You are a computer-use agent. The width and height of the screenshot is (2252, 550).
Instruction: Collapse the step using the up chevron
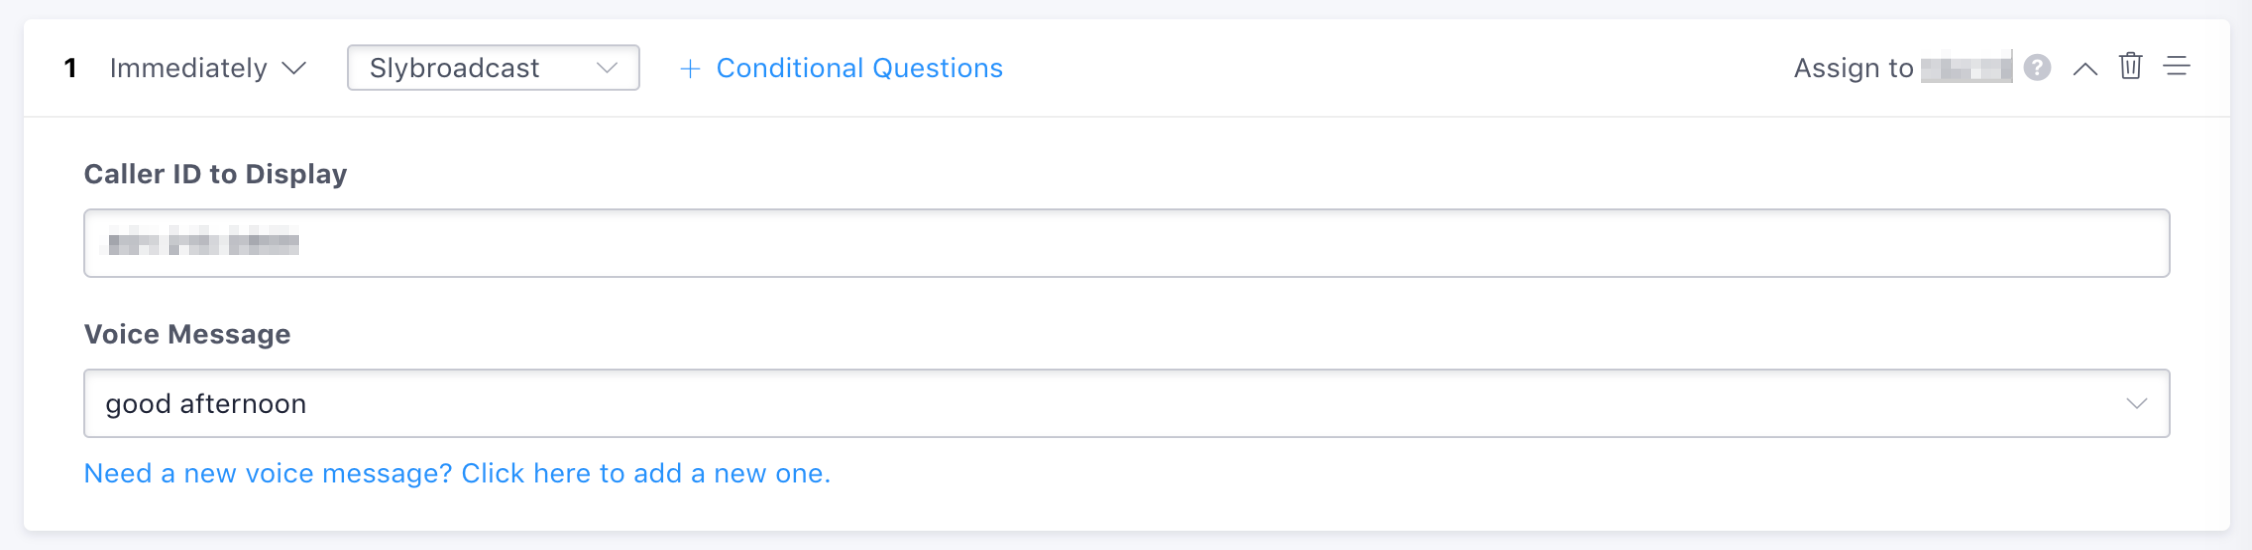(2085, 69)
